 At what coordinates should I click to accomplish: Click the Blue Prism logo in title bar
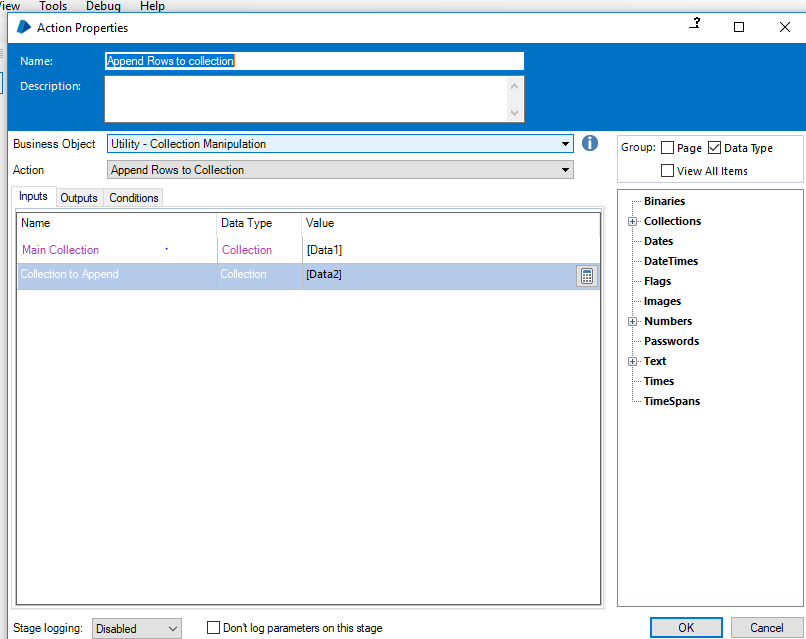click(24, 27)
